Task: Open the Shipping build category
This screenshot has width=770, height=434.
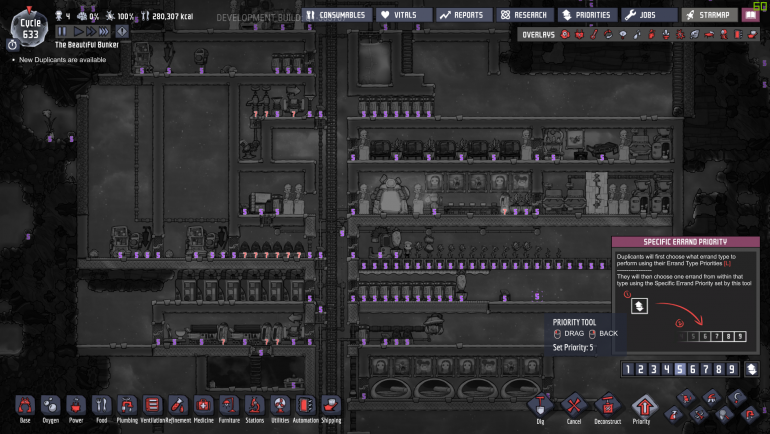Action: click(331, 409)
